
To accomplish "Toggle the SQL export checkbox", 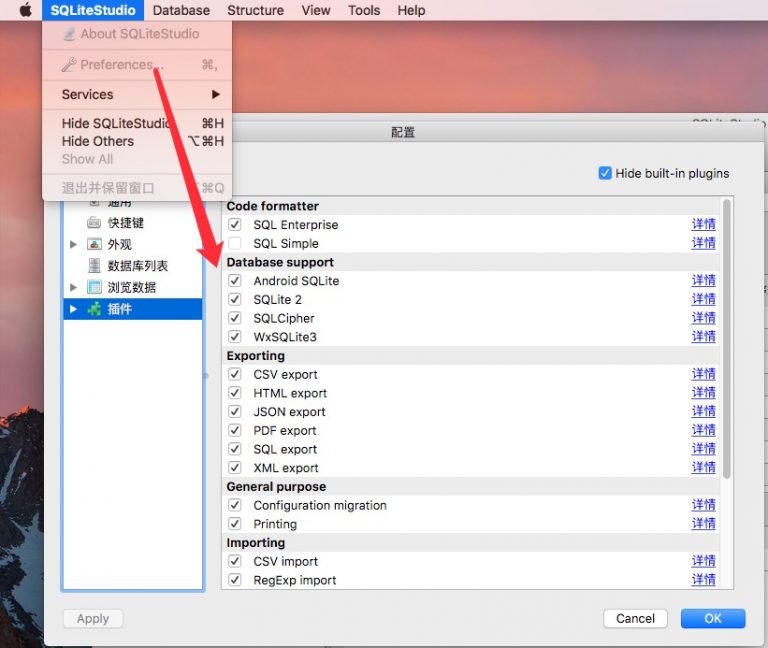I will [x=235, y=449].
